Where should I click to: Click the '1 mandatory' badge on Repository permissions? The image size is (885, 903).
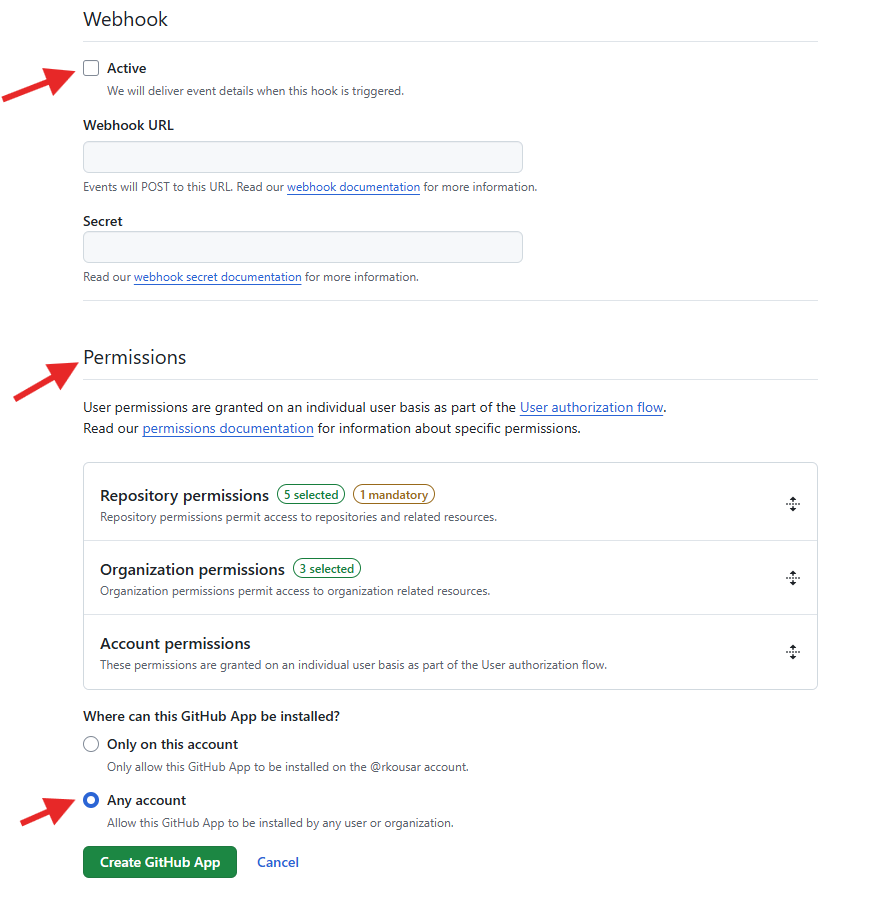point(393,494)
